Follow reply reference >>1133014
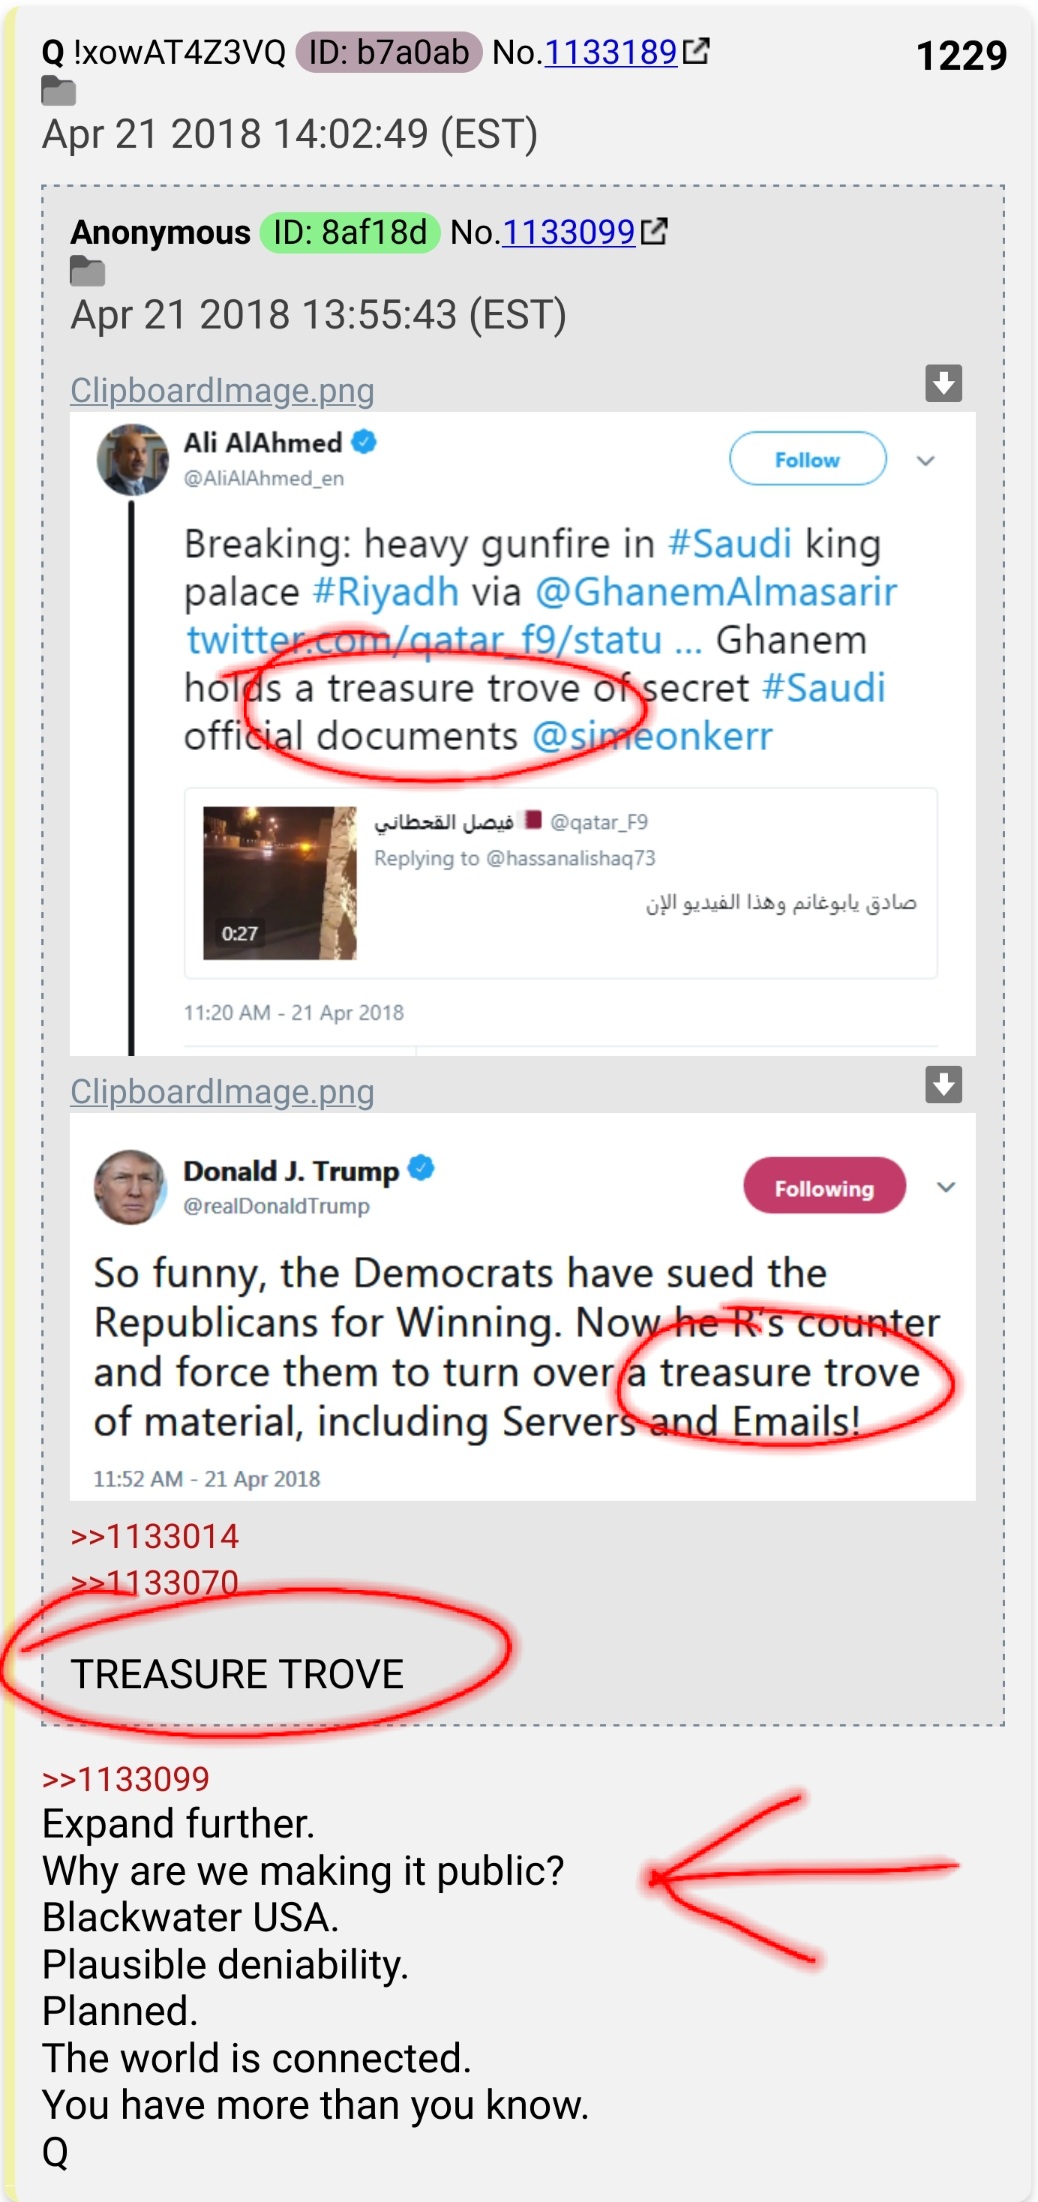This screenshot has height=2202, width=1038. (155, 1536)
